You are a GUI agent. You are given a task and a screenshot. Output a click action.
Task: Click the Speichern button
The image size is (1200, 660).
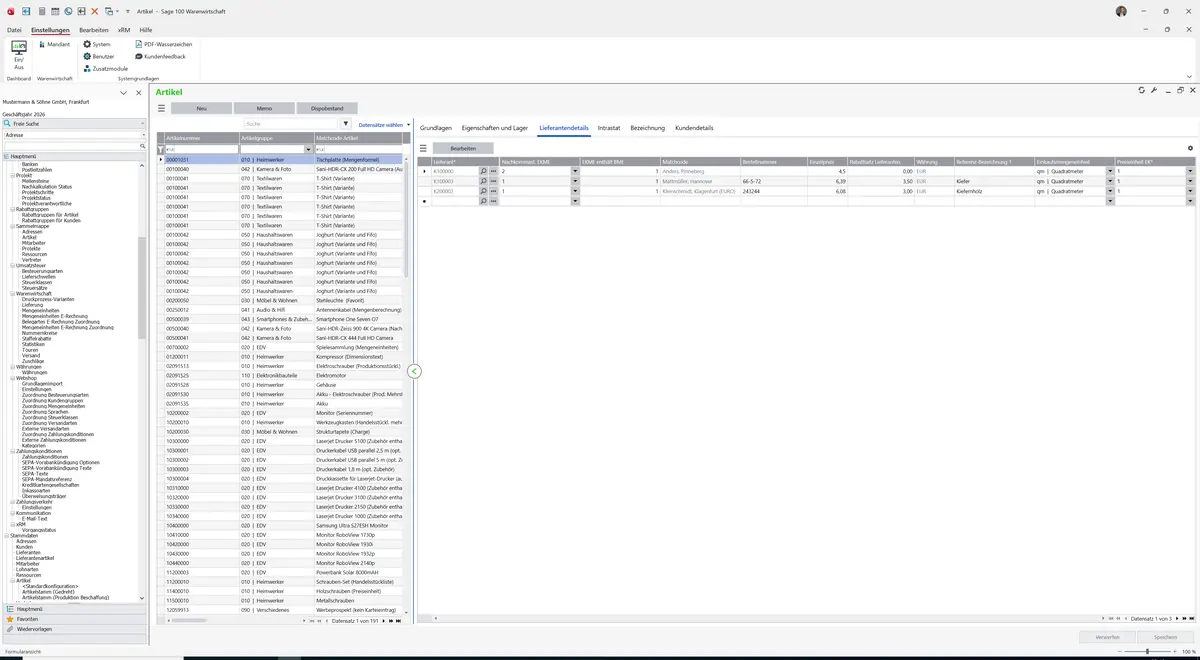[1165, 637]
